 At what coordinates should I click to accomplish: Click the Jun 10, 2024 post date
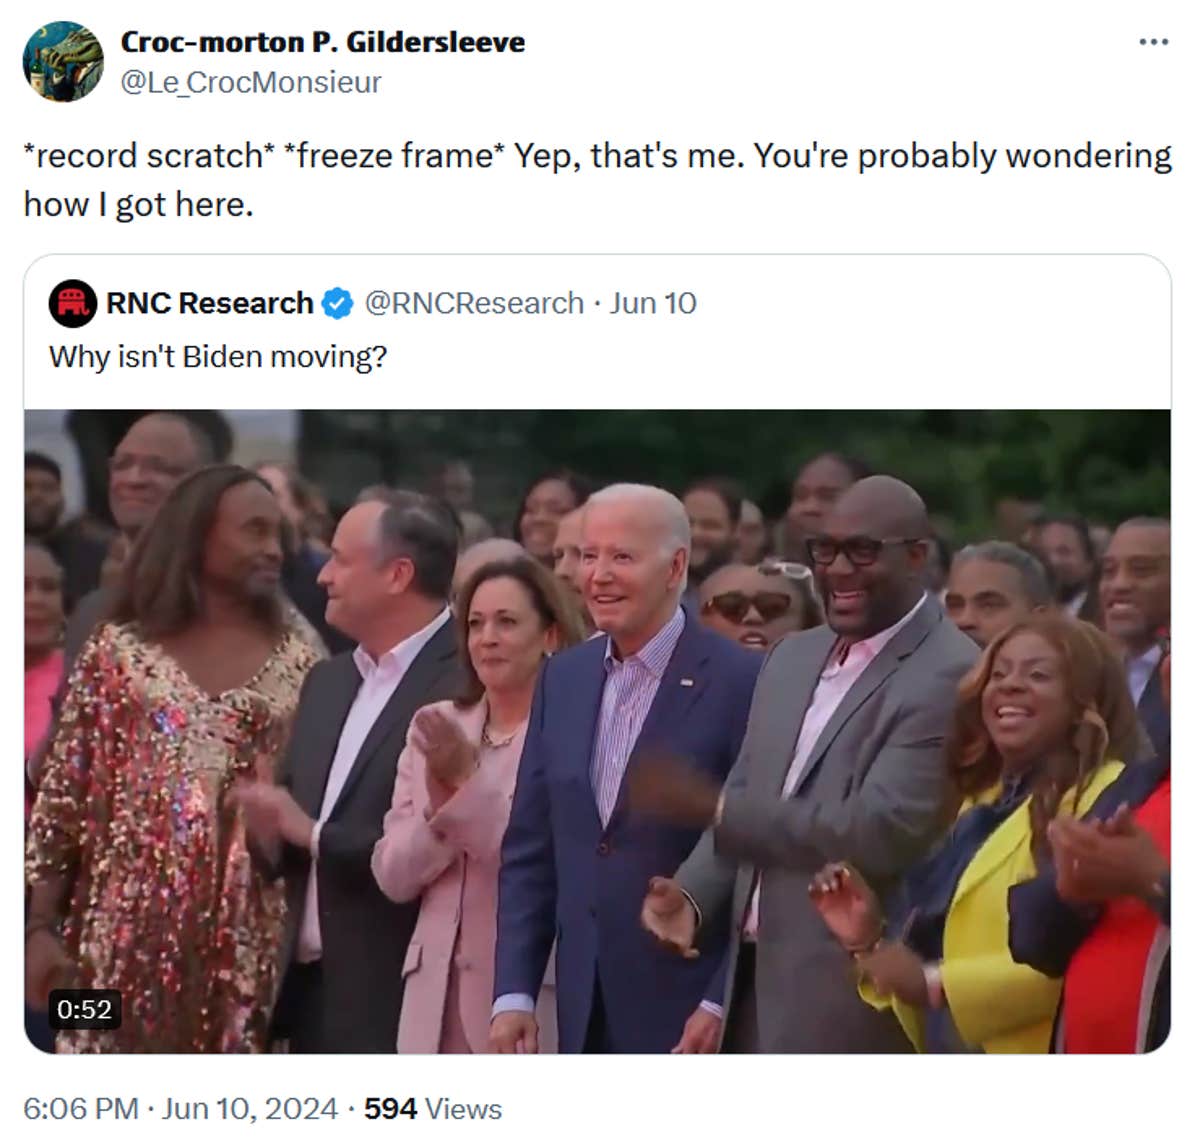(x=250, y=1109)
